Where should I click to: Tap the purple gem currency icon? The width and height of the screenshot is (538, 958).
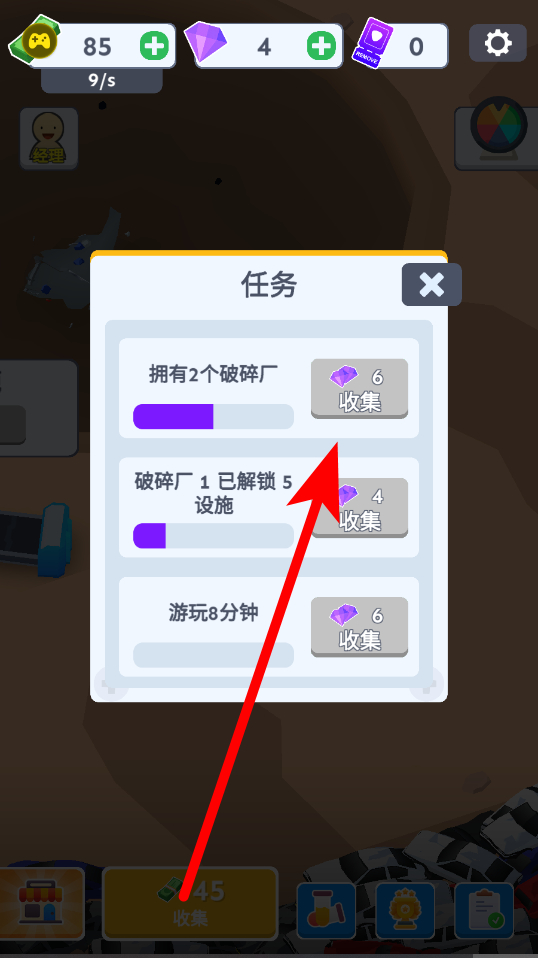coord(205,42)
